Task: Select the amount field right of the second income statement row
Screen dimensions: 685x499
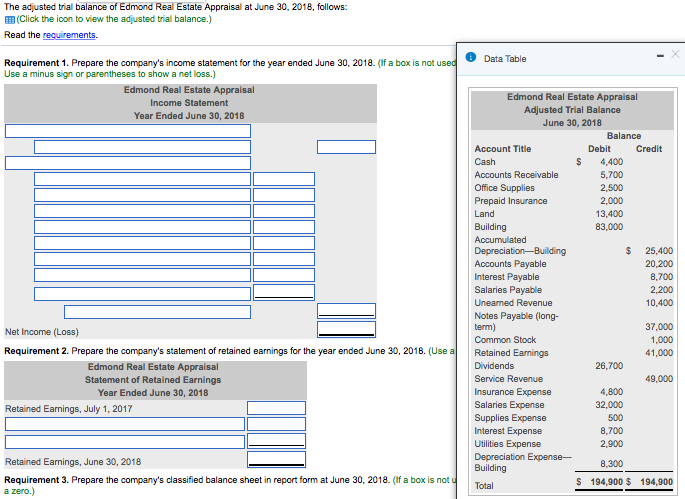Action: pyautogui.click(x=346, y=147)
